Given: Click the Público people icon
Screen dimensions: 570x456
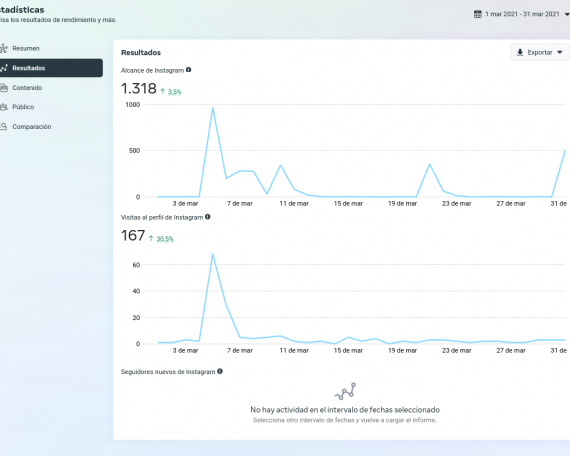Looking at the screenshot, I should pos(4,107).
